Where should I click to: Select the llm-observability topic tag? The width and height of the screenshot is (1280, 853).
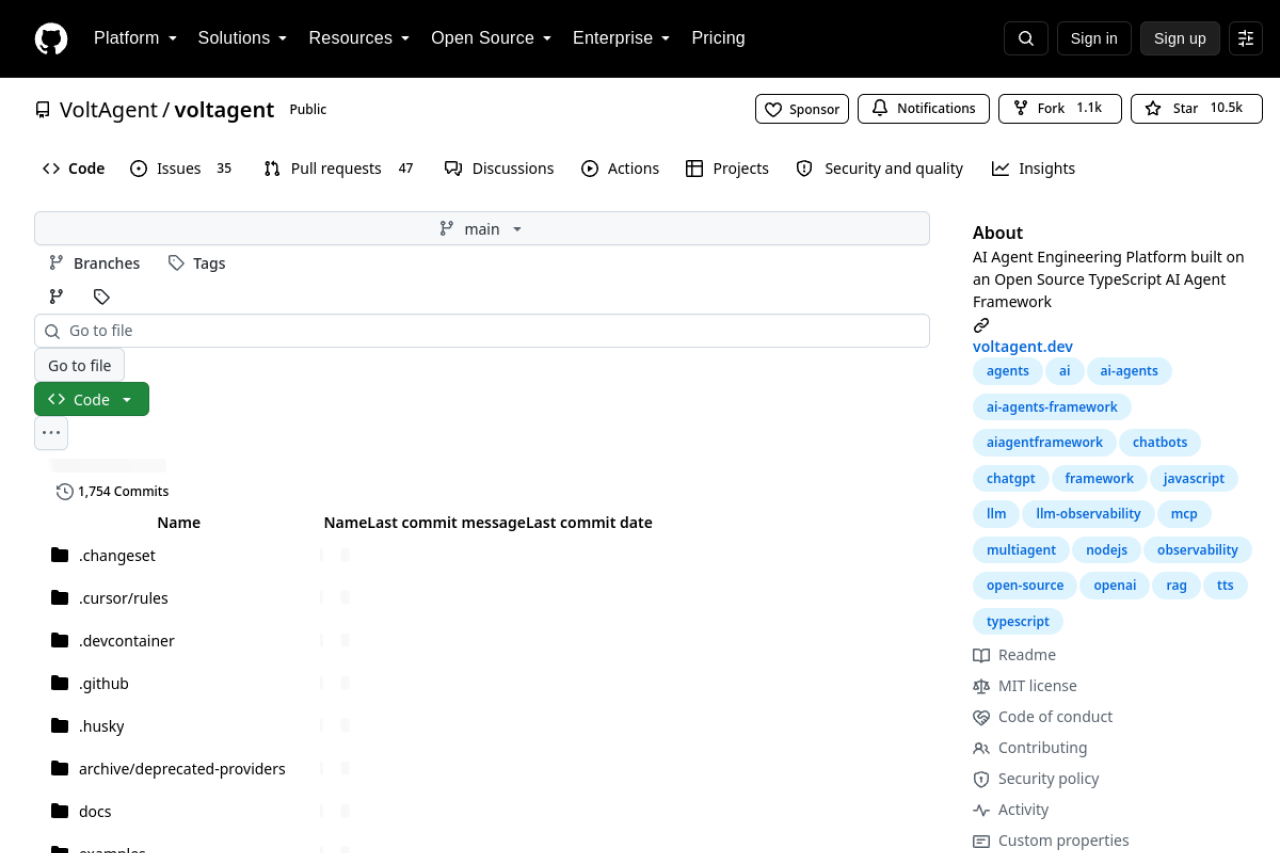(x=1089, y=514)
